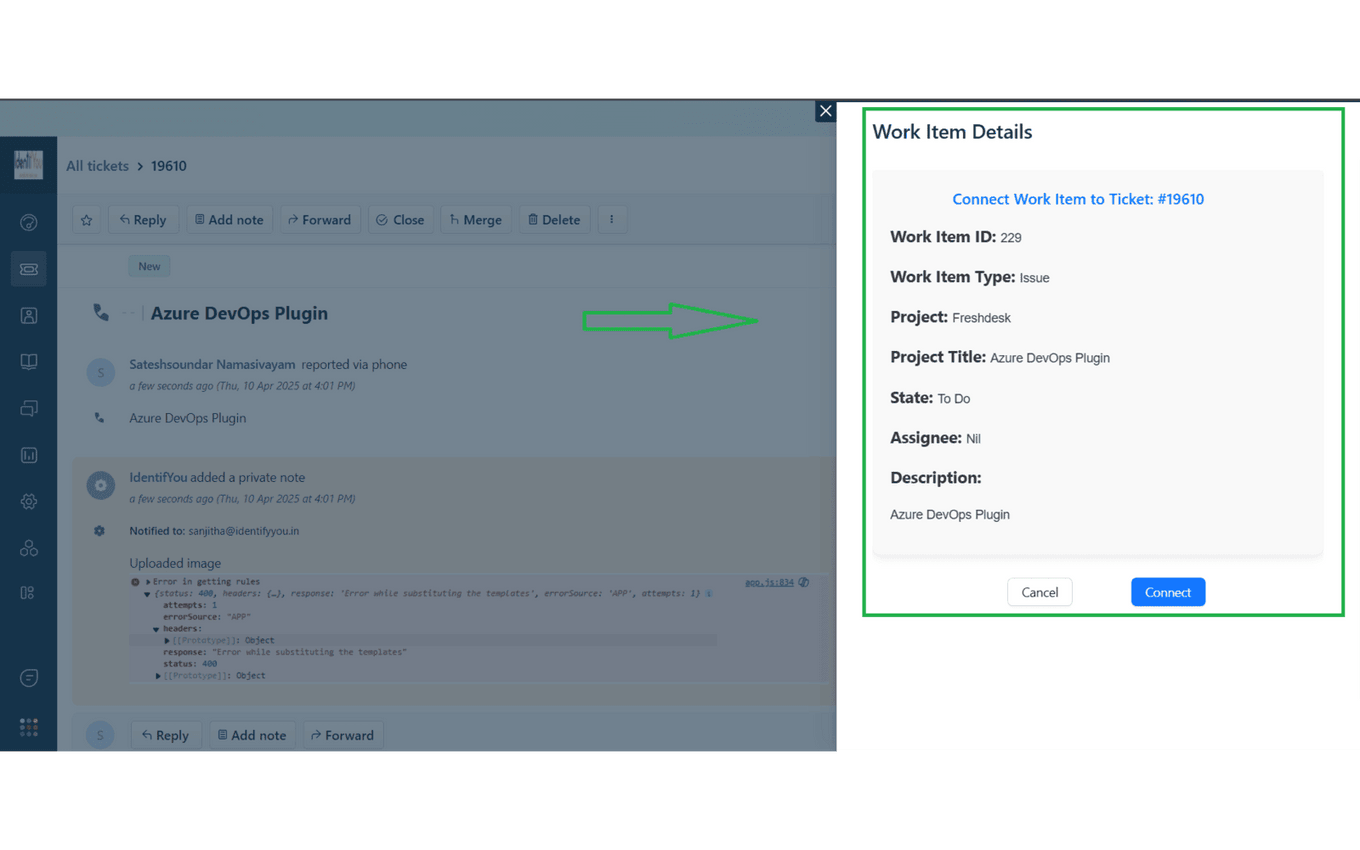The image size is (1360, 850).
Task: Open the Dashboard from the sidebar
Action: (x=28, y=222)
